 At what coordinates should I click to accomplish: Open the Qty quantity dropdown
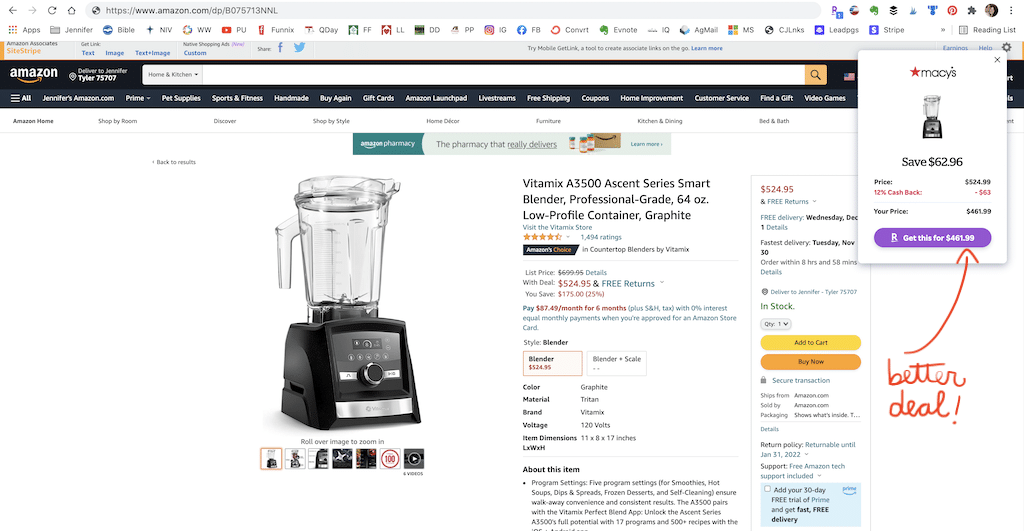click(x=776, y=324)
